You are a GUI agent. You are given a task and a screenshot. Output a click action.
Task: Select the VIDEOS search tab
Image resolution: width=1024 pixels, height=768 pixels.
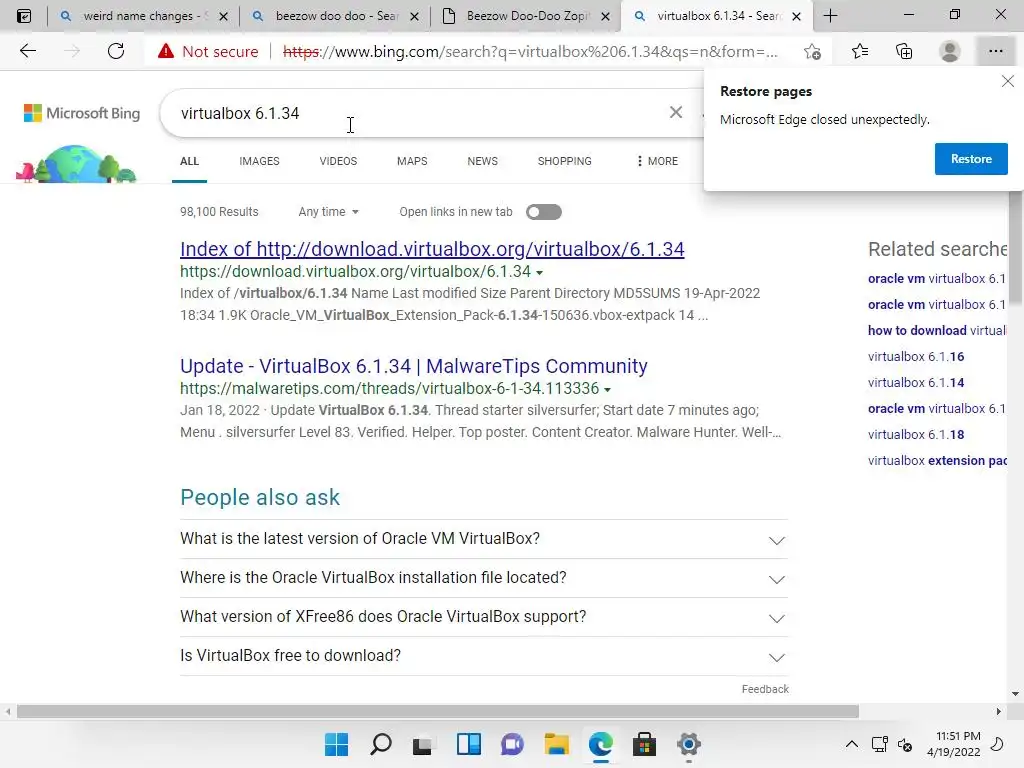coord(338,161)
